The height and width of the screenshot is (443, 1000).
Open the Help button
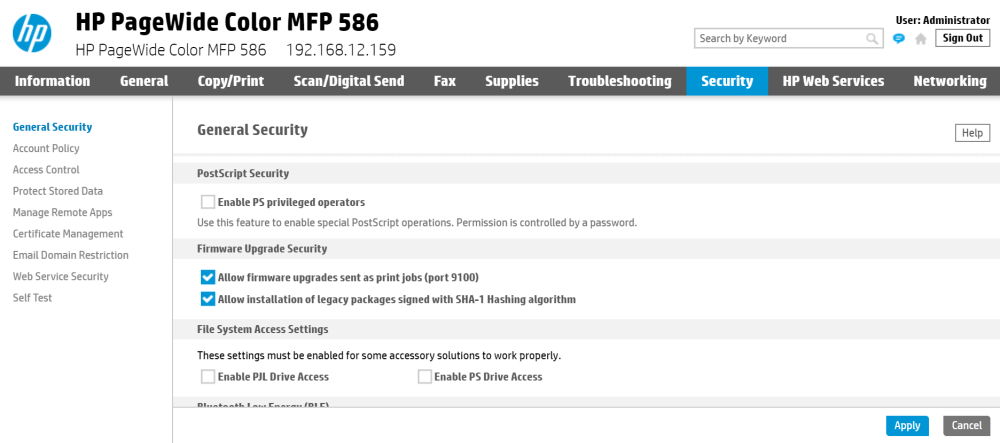(x=972, y=133)
